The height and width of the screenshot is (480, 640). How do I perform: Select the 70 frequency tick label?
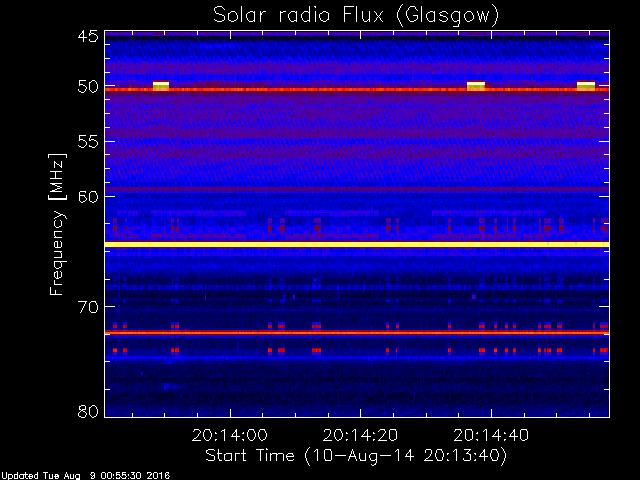point(88,307)
